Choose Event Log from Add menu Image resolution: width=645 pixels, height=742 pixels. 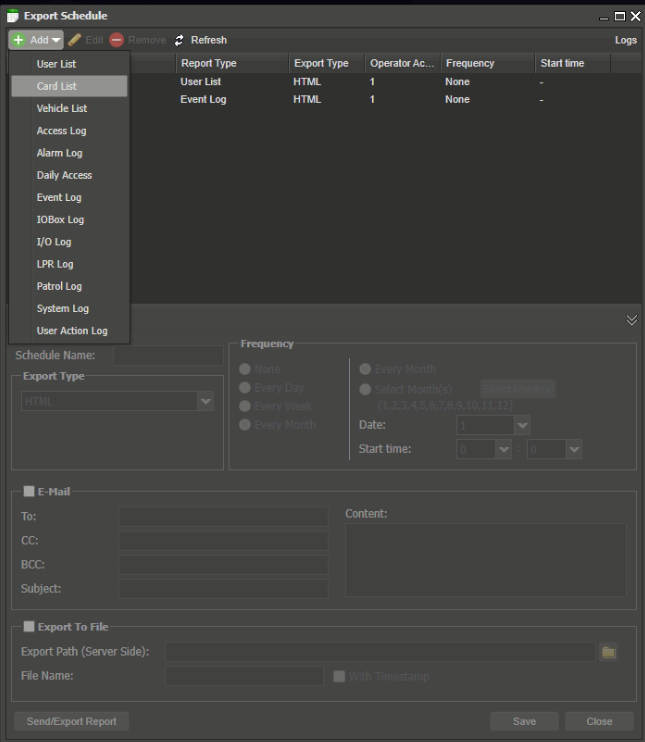[69, 197]
